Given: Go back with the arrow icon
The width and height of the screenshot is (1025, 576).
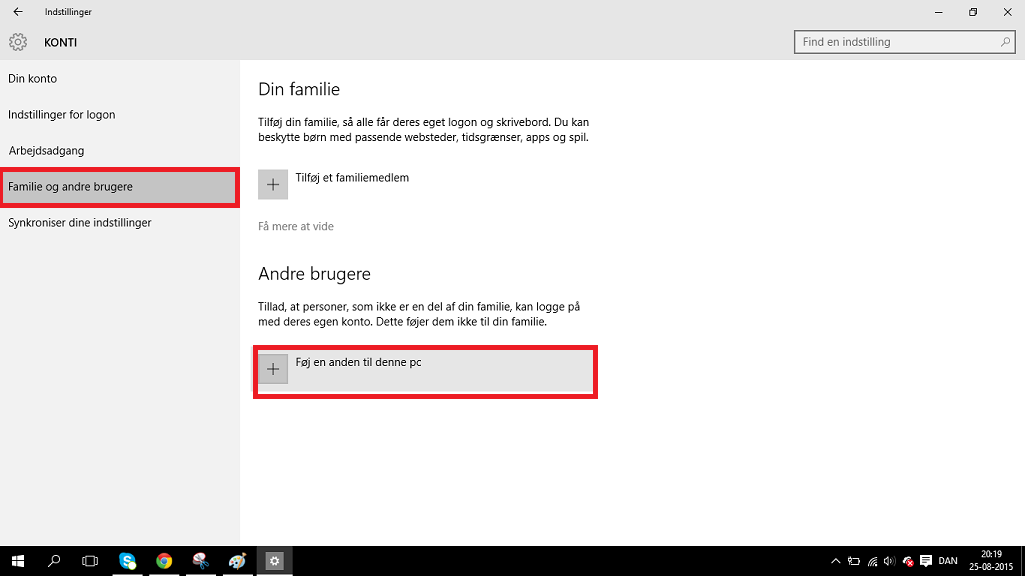Looking at the screenshot, I should 18,12.
